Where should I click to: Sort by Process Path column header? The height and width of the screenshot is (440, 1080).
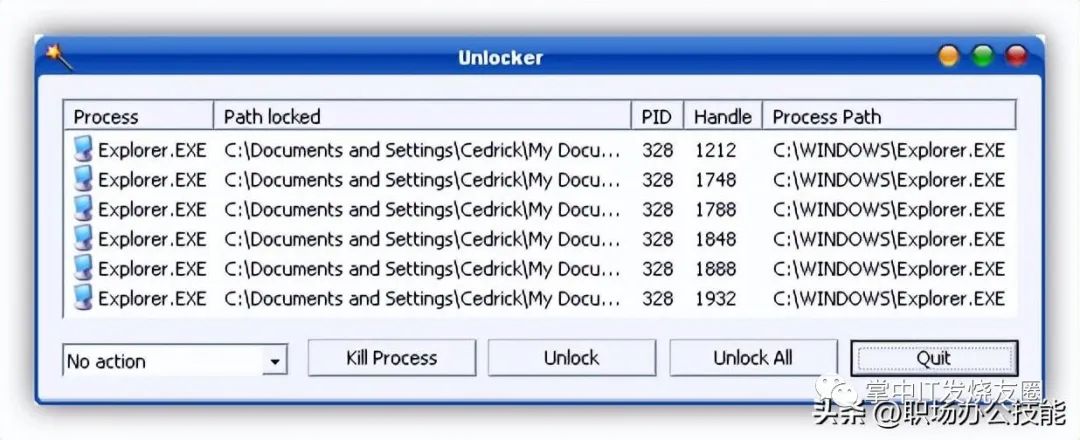coord(889,116)
